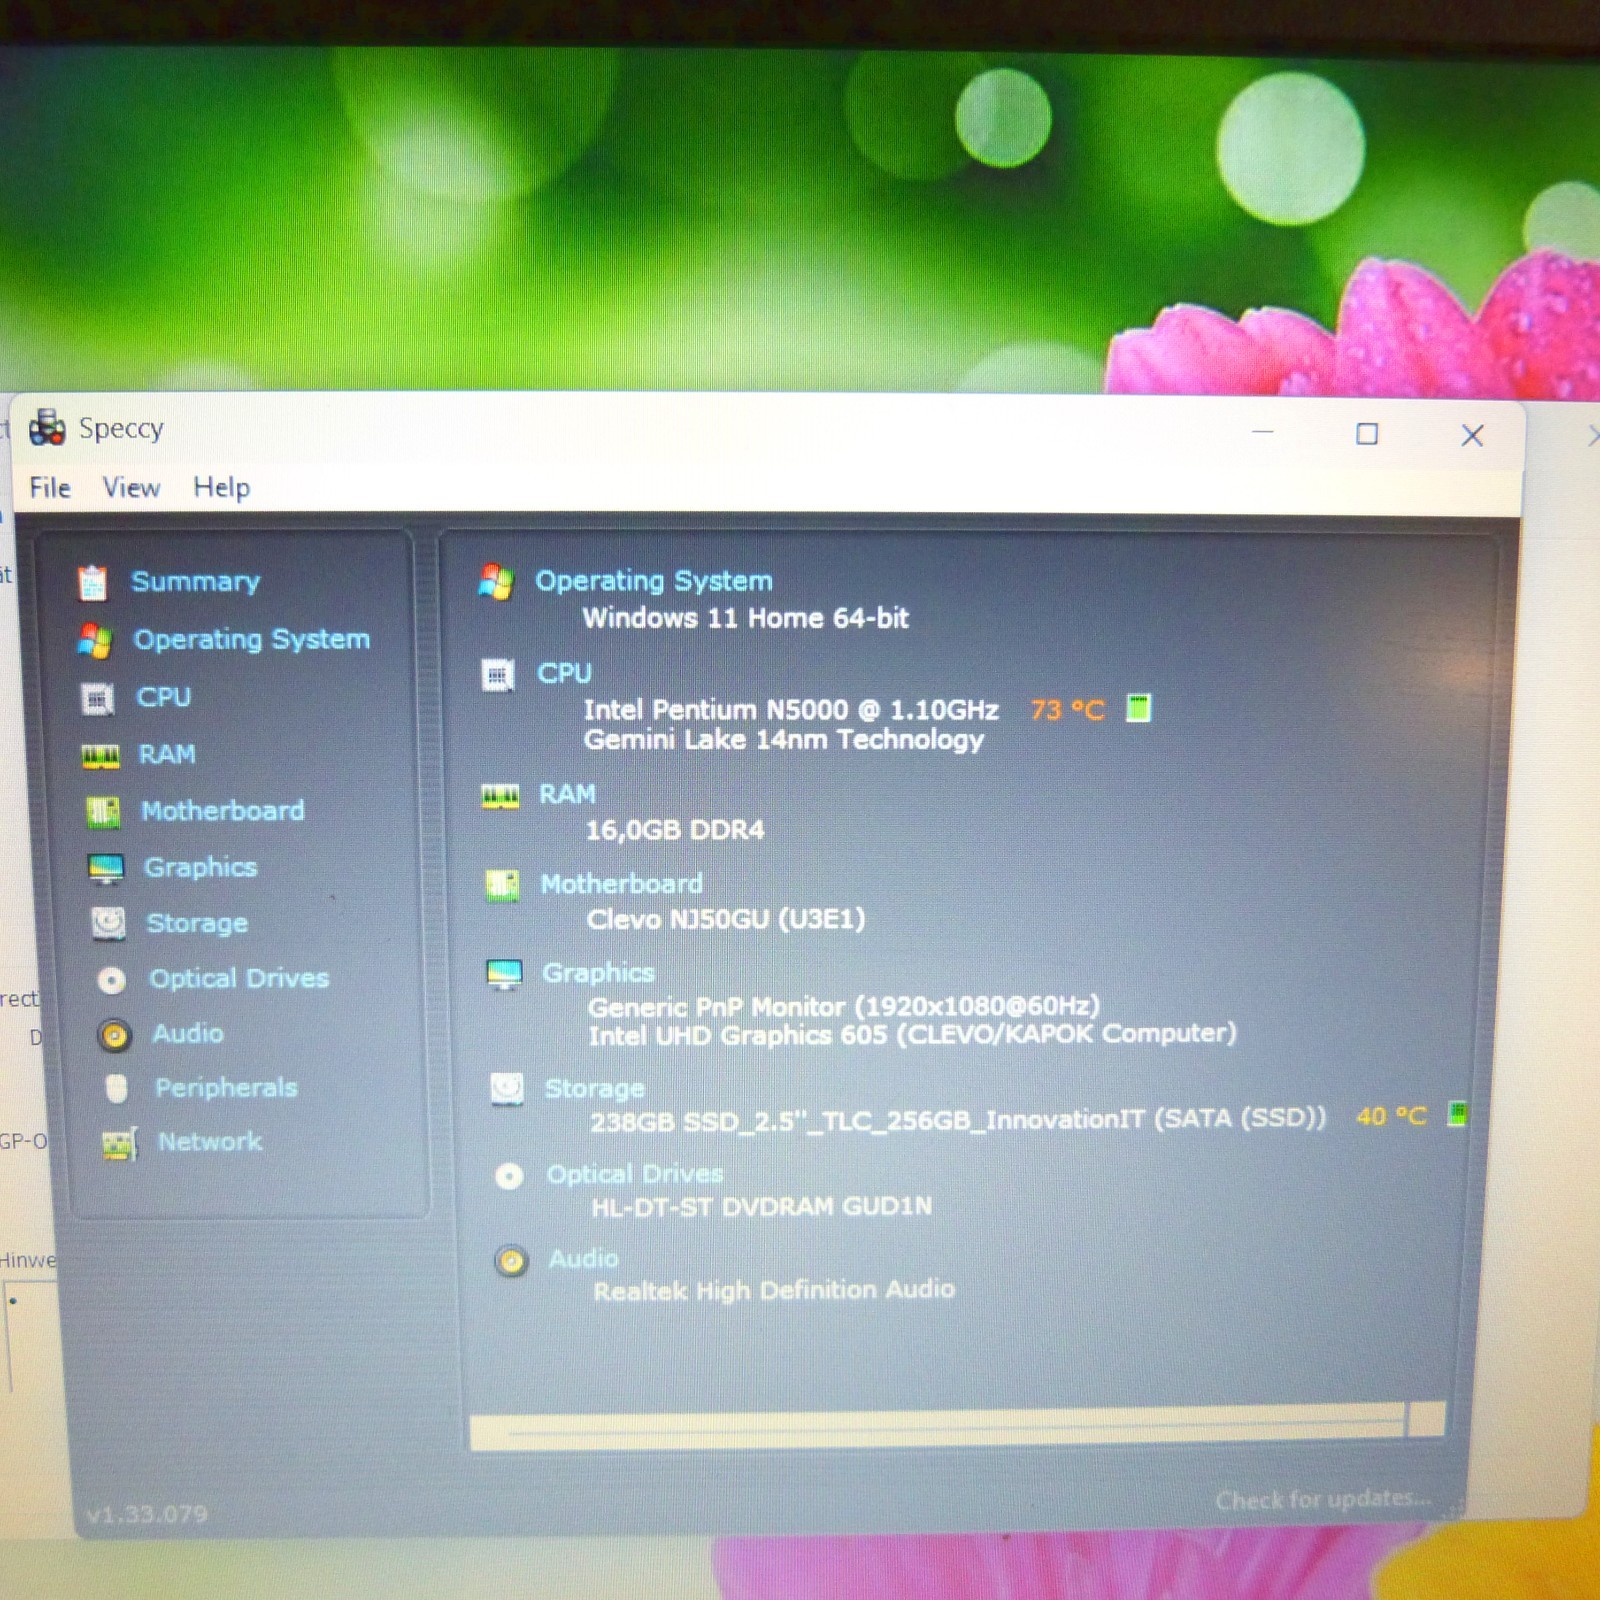Click the 238GB SSD InnovationIT storage text
The width and height of the screenshot is (1600, 1600).
coord(958,1119)
